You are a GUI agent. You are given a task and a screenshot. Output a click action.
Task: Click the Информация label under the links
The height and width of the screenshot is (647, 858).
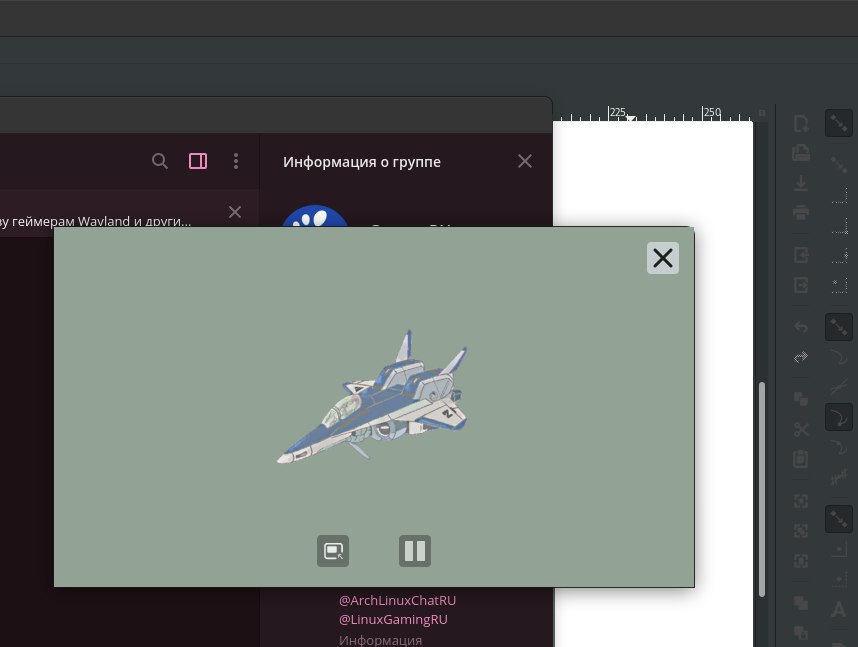coord(380,640)
